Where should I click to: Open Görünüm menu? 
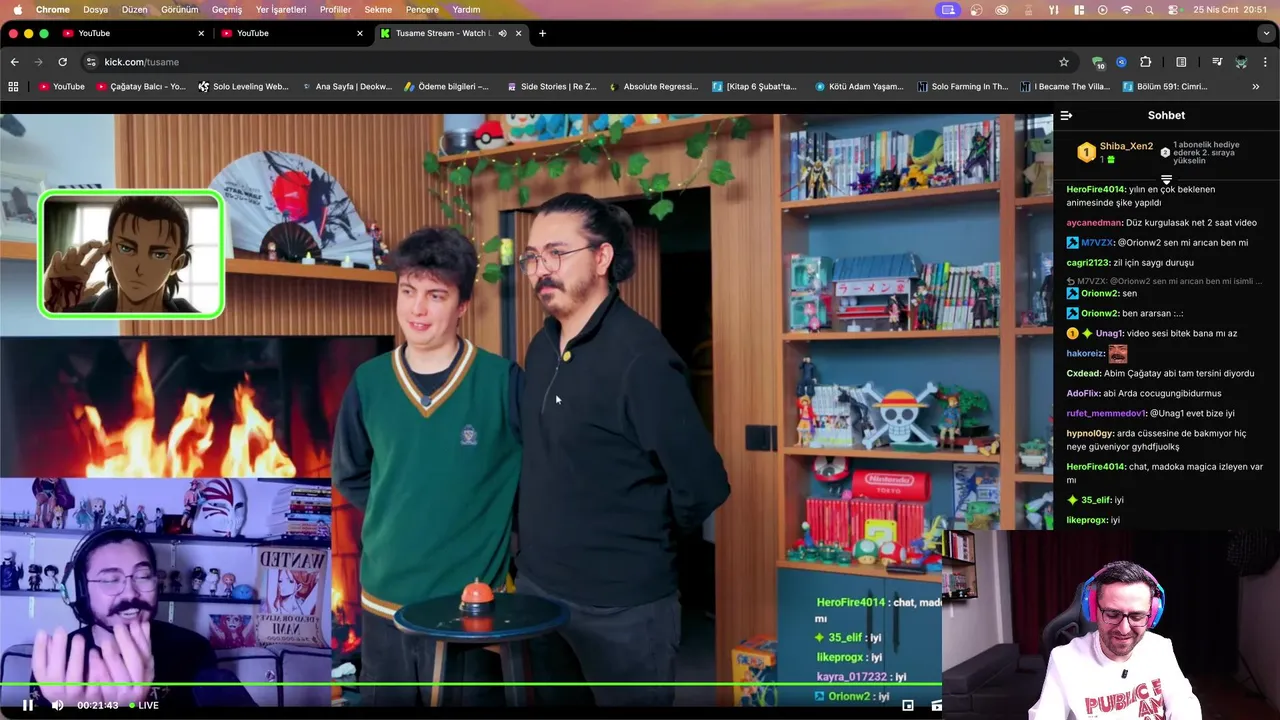[x=180, y=10]
